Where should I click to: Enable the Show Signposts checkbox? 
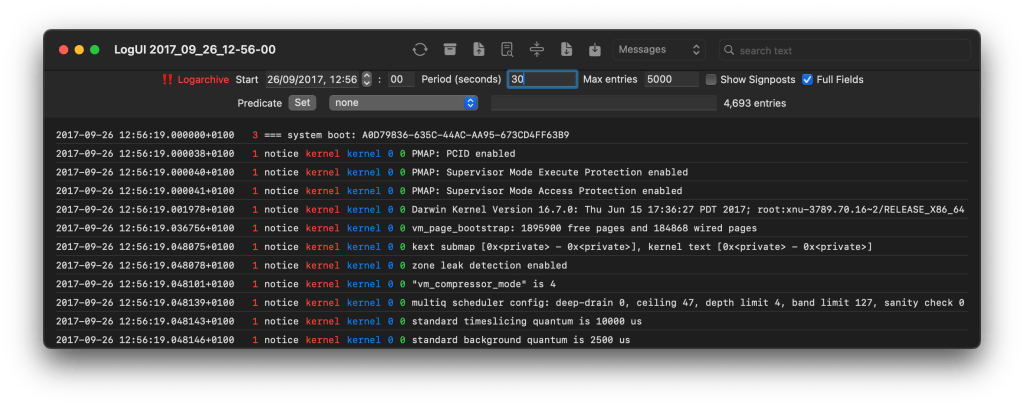point(711,79)
